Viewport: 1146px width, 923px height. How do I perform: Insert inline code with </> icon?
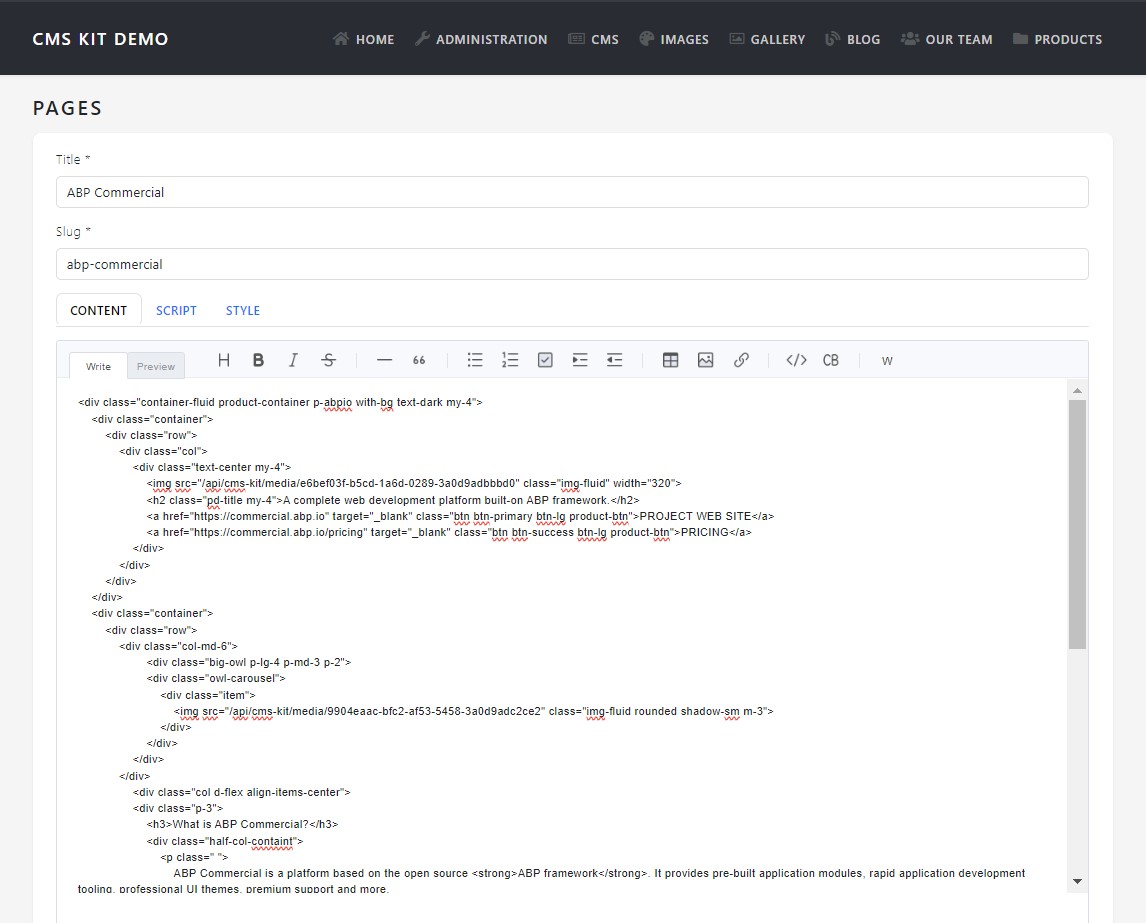796,360
